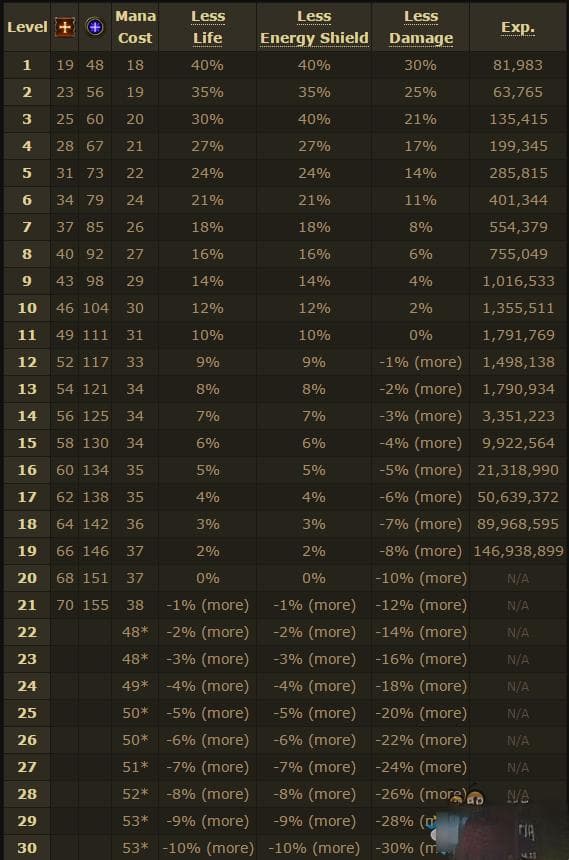569x860 pixels.
Task: Select the Level 20 row label
Action: click(27, 578)
